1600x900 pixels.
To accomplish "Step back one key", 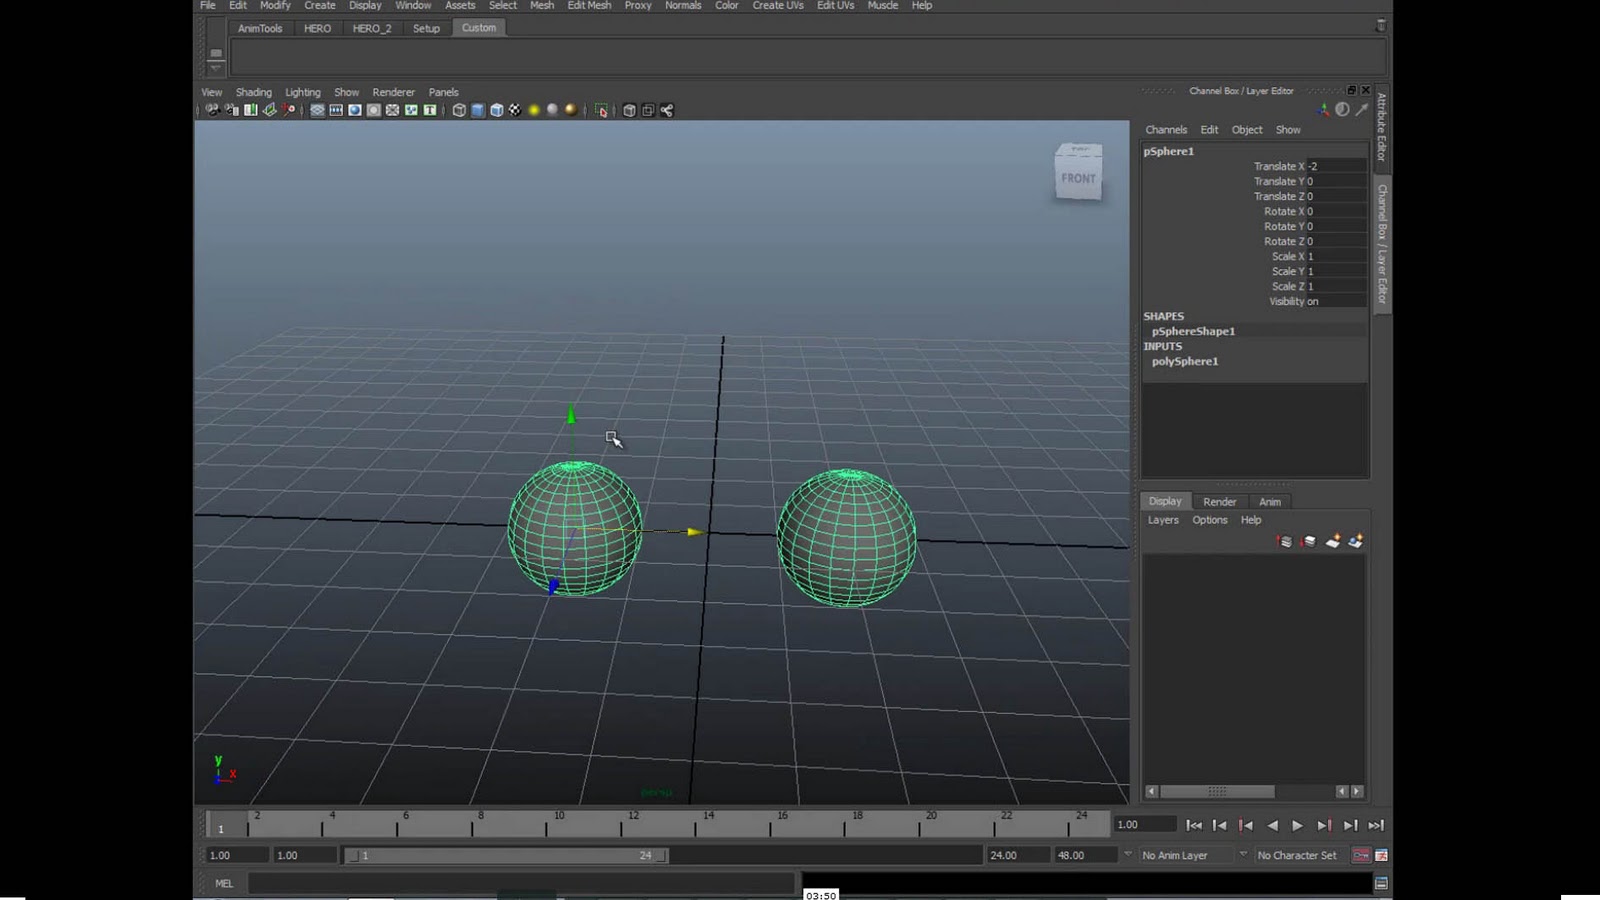I will pyautogui.click(x=1246, y=825).
